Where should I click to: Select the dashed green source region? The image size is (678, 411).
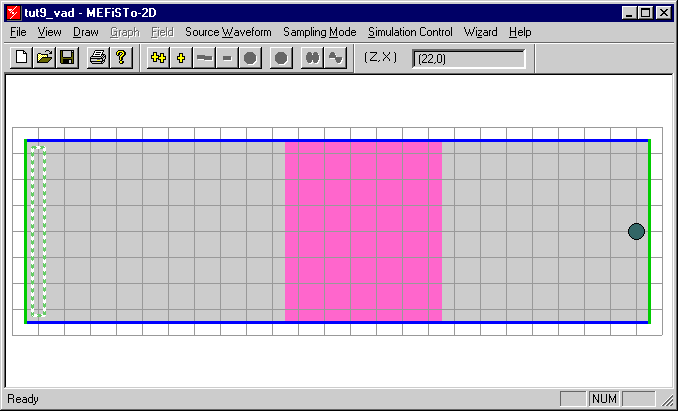pos(38,231)
